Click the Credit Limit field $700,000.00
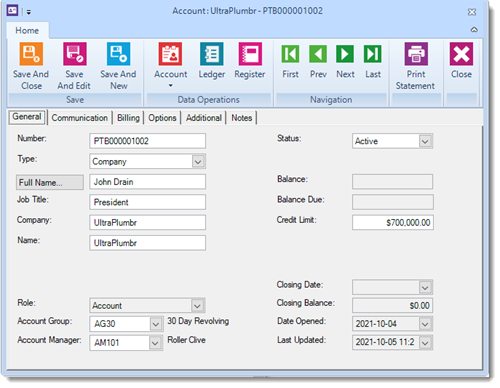The height and width of the screenshot is (388, 500). (393, 222)
